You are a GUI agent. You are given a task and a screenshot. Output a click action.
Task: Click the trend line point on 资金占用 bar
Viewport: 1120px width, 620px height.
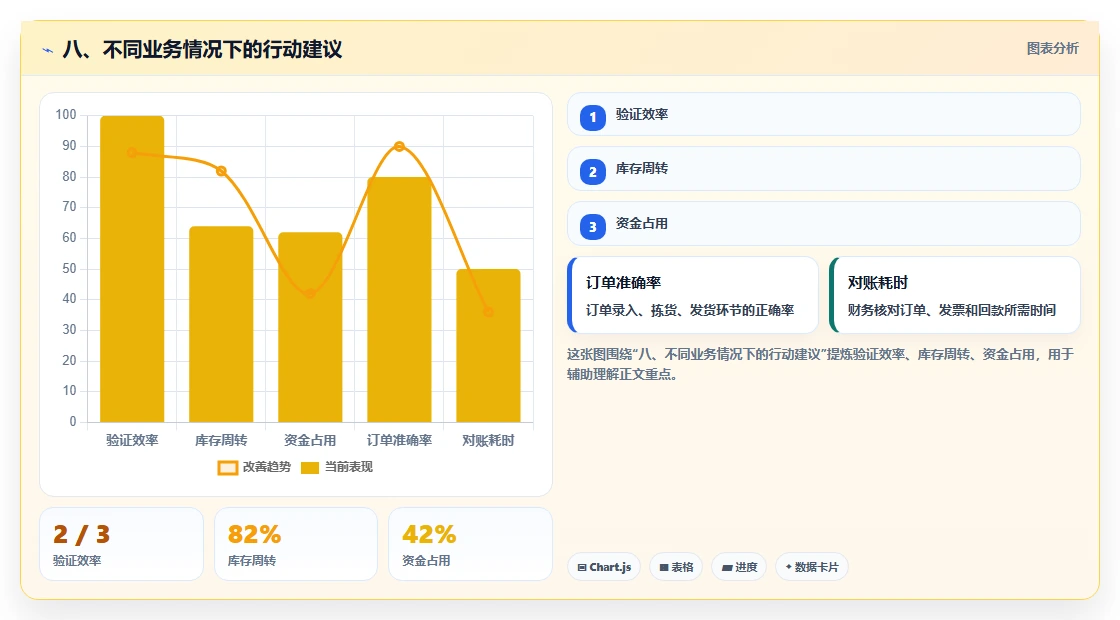(x=310, y=294)
